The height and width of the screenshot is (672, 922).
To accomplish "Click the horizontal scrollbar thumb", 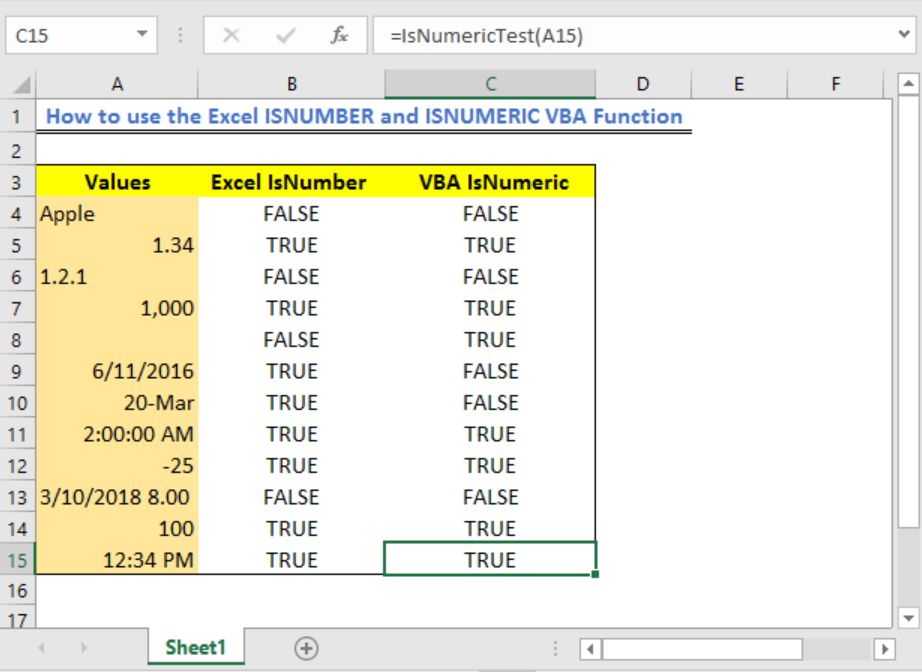I will click(x=702, y=649).
